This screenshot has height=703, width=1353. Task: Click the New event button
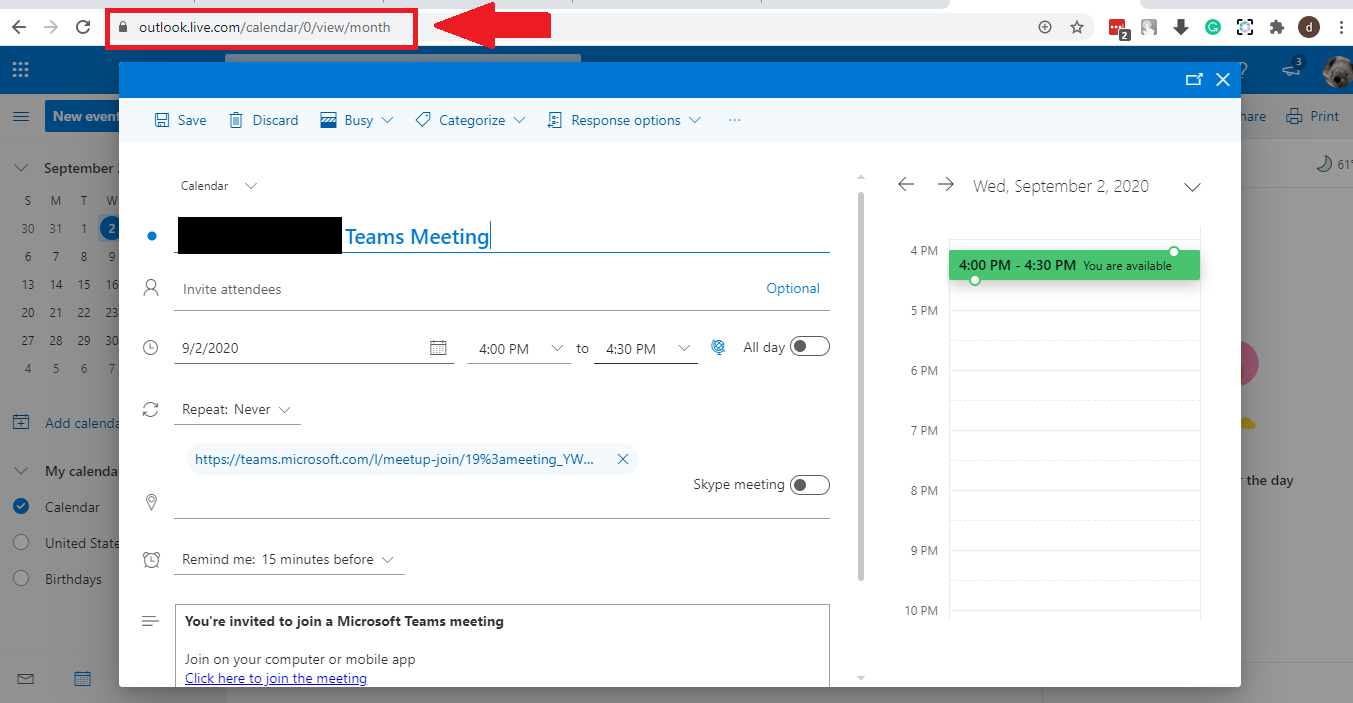pos(82,116)
